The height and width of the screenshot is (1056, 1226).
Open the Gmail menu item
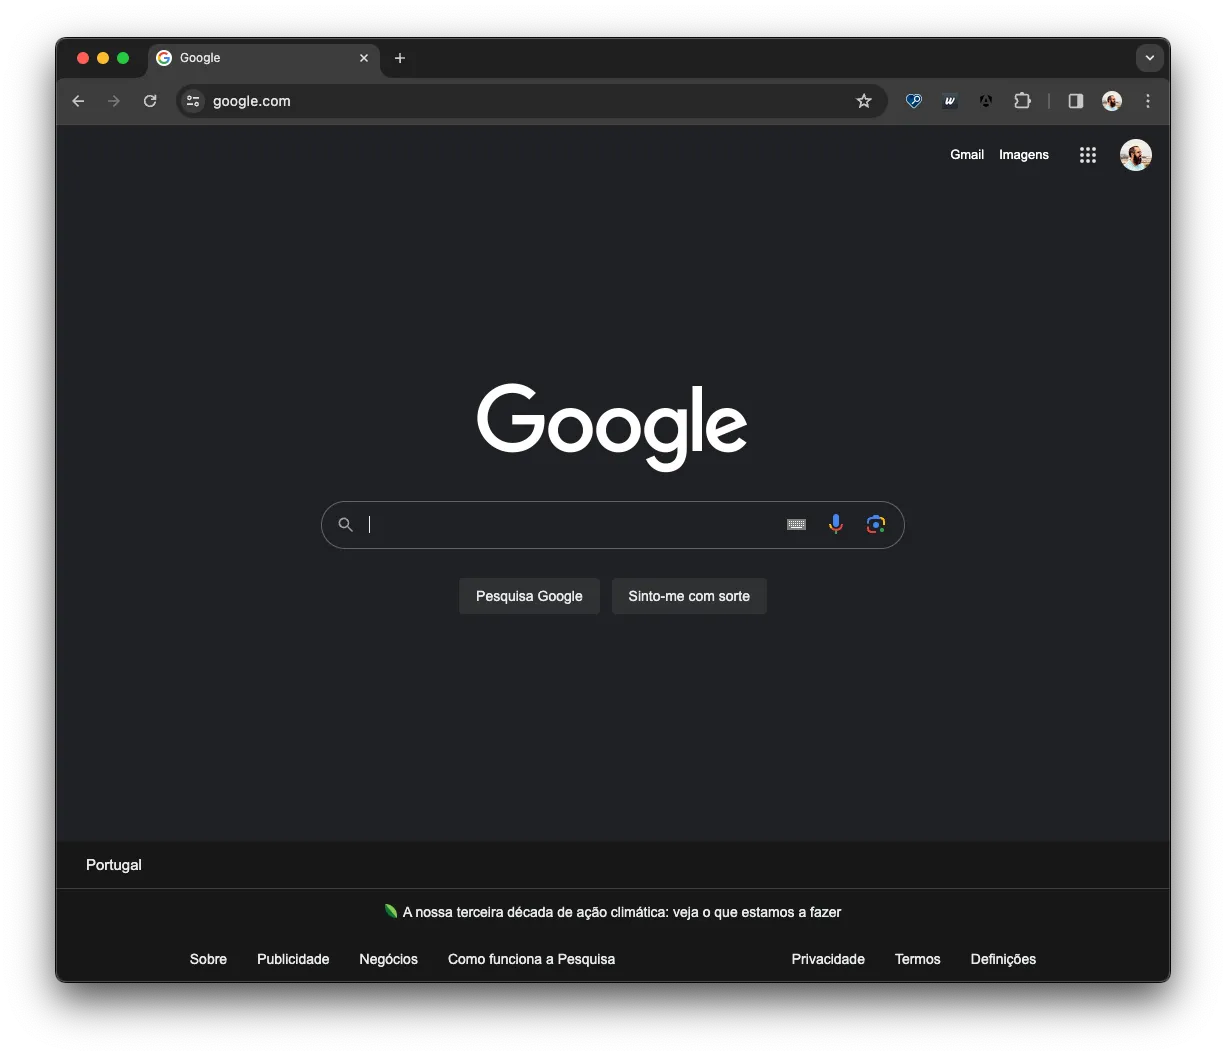pyautogui.click(x=967, y=155)
